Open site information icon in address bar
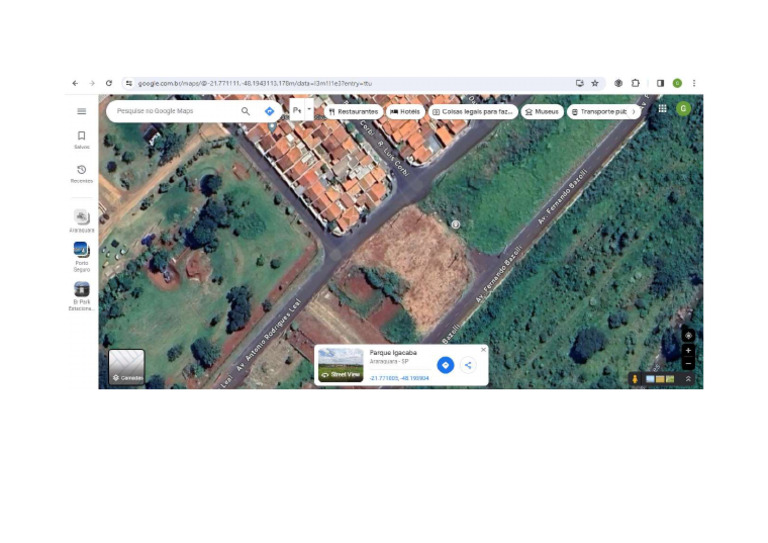This screenshot has height=543, width=768. tap(129, 83)
